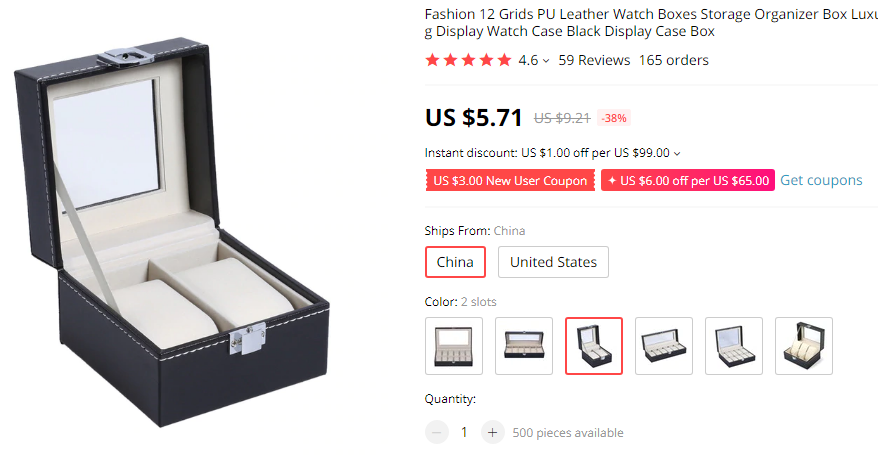Expand the instant discount details chevron

(677, 153)
